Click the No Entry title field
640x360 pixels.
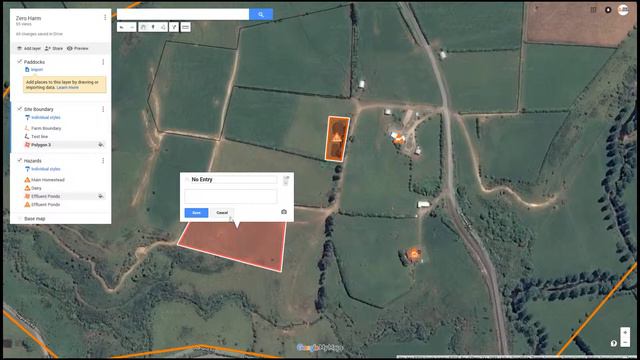click(234, 180)
